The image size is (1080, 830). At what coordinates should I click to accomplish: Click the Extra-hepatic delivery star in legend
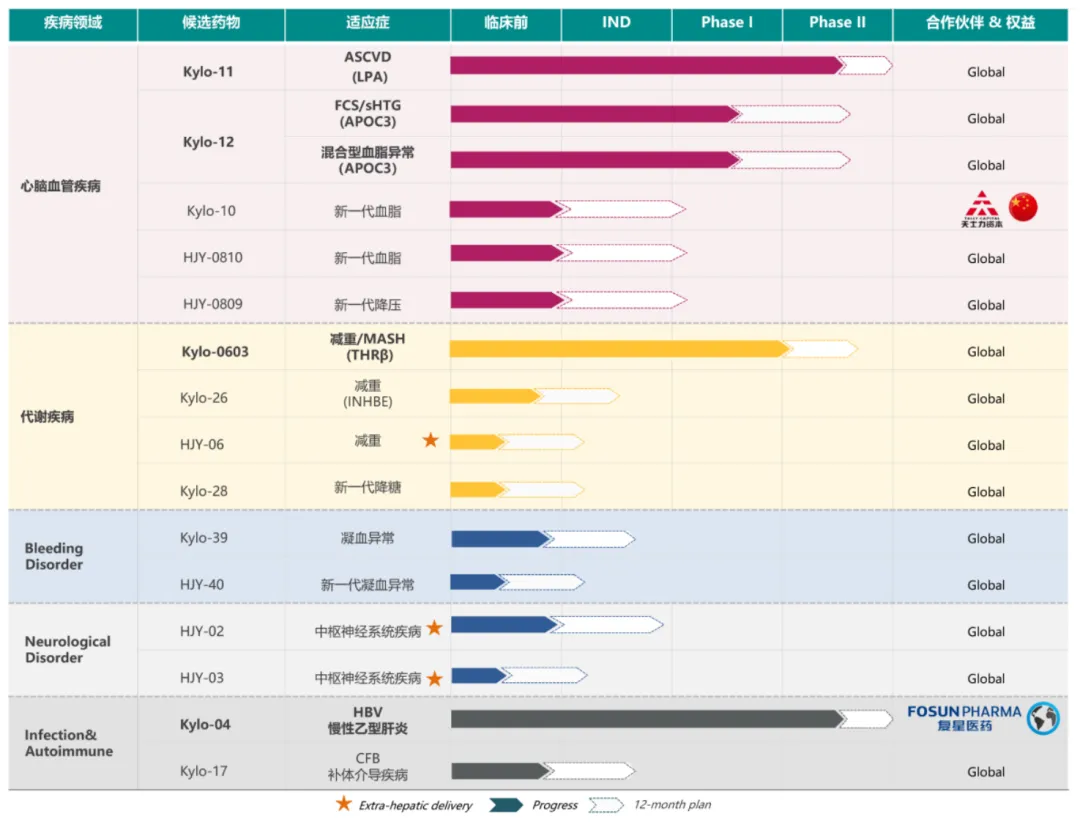coord(344,804)
